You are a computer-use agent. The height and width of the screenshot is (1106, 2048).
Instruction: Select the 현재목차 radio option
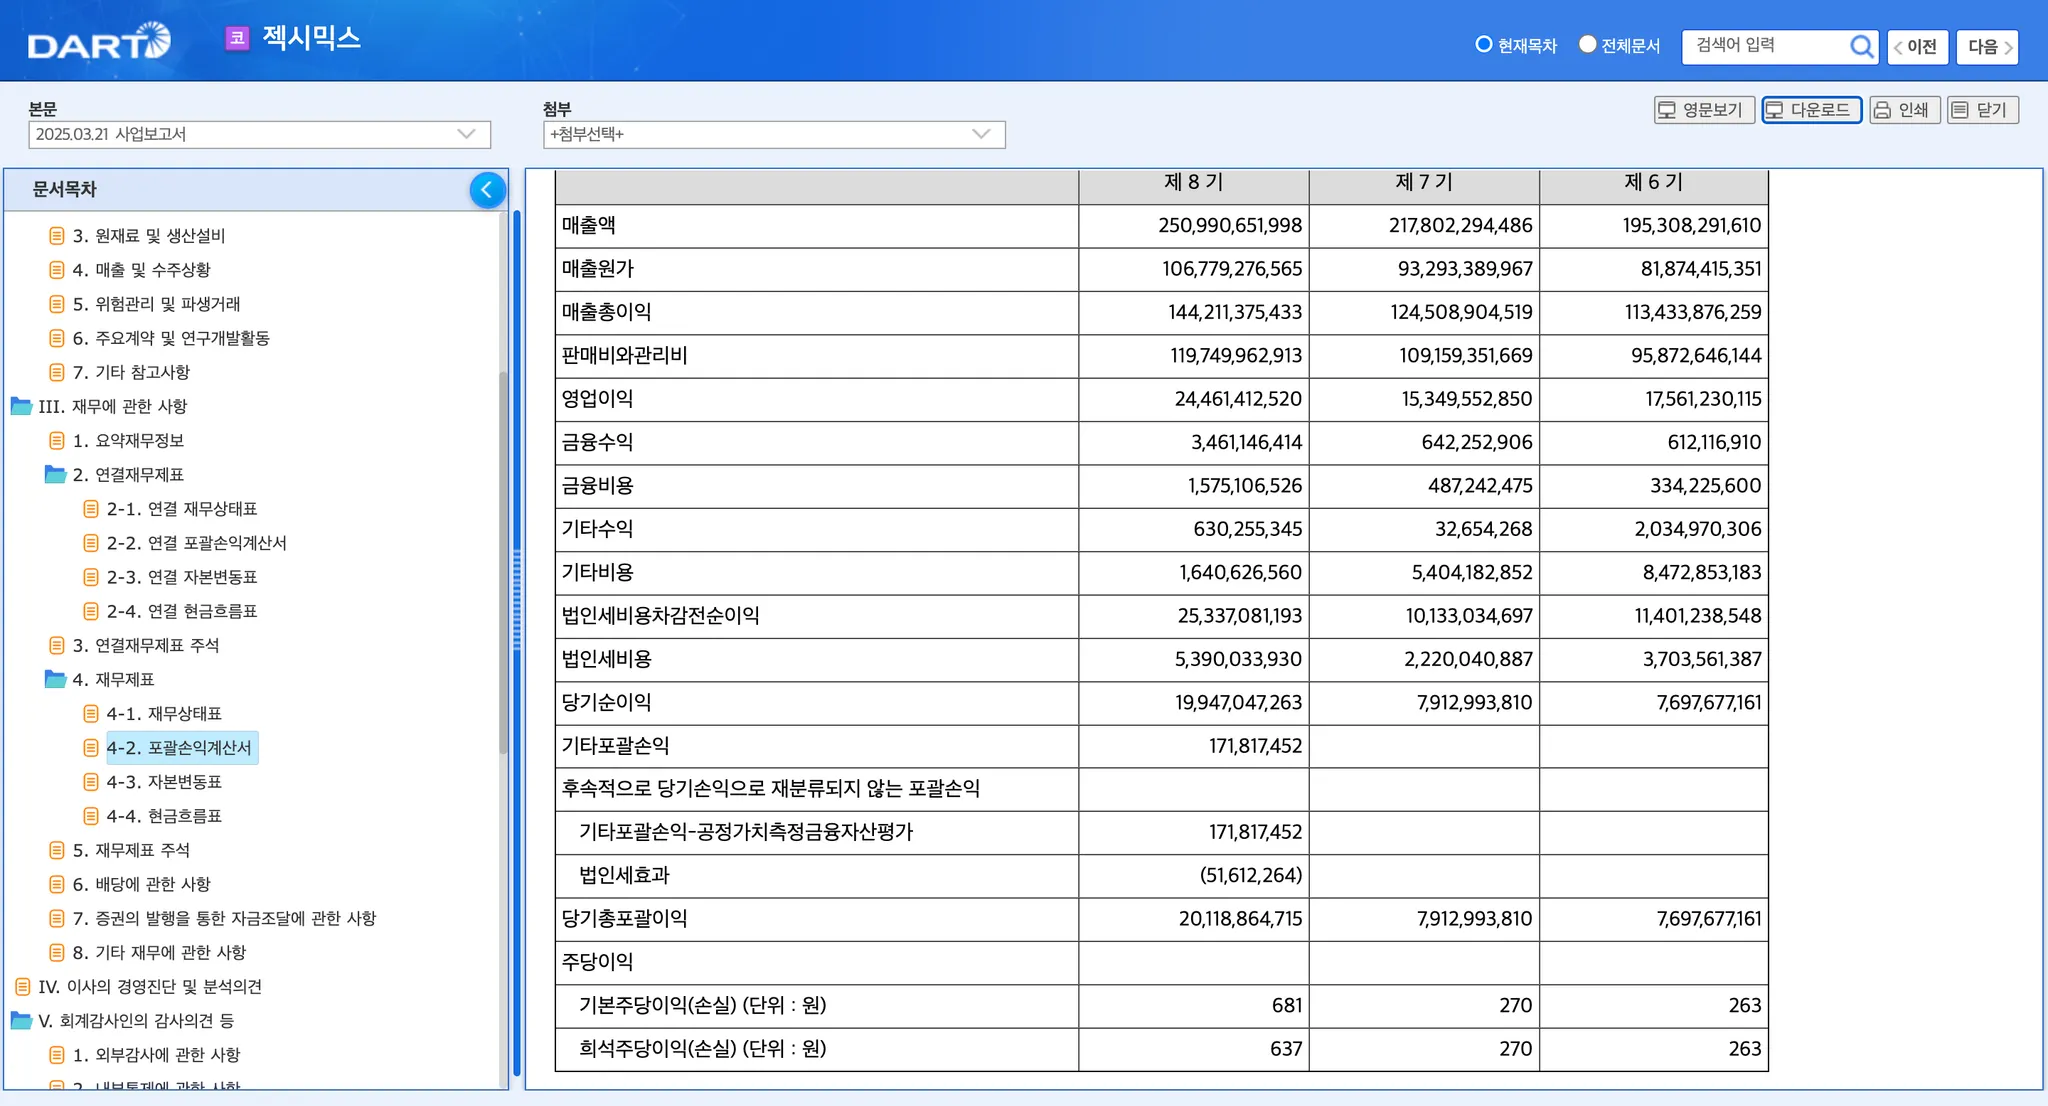point(1484,45)
